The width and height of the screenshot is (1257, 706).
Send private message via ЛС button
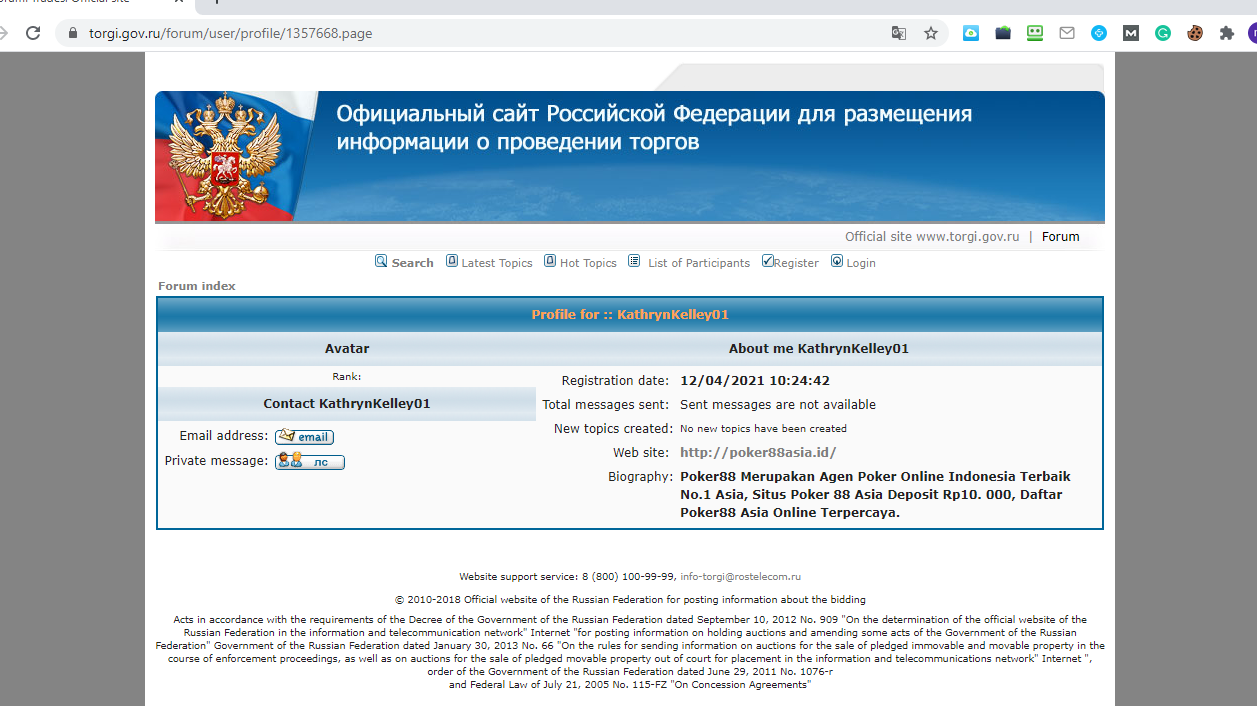310,462
